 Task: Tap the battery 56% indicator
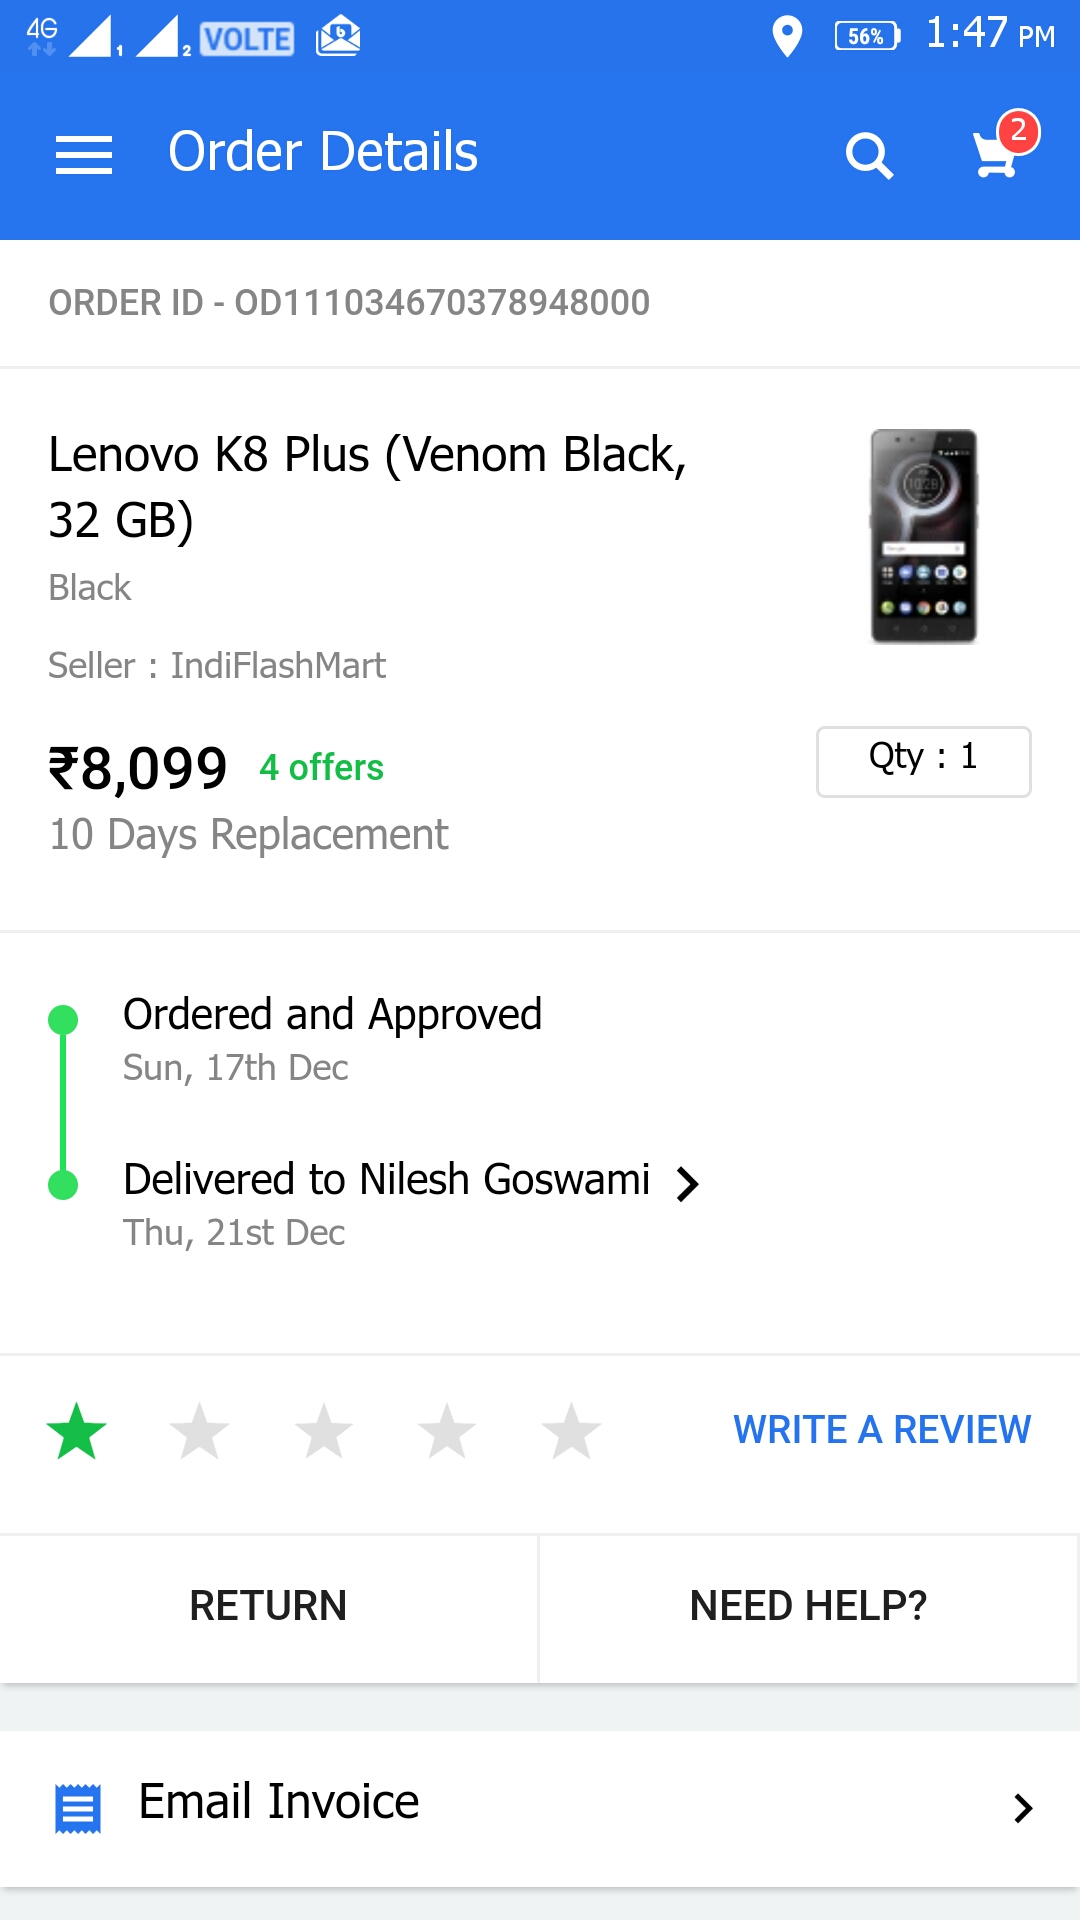click(x=867, y=37)
